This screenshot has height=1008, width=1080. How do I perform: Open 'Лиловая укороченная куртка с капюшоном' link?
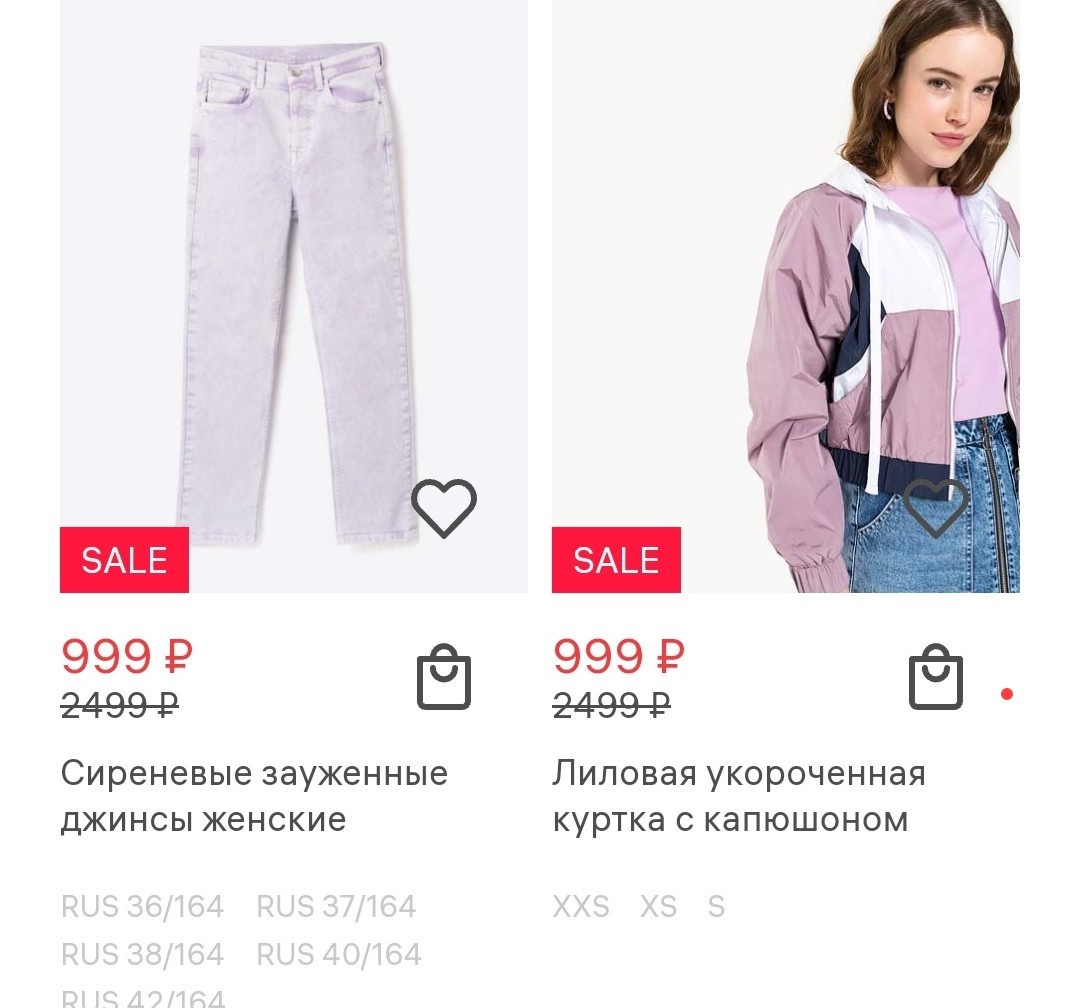(739, 796)
